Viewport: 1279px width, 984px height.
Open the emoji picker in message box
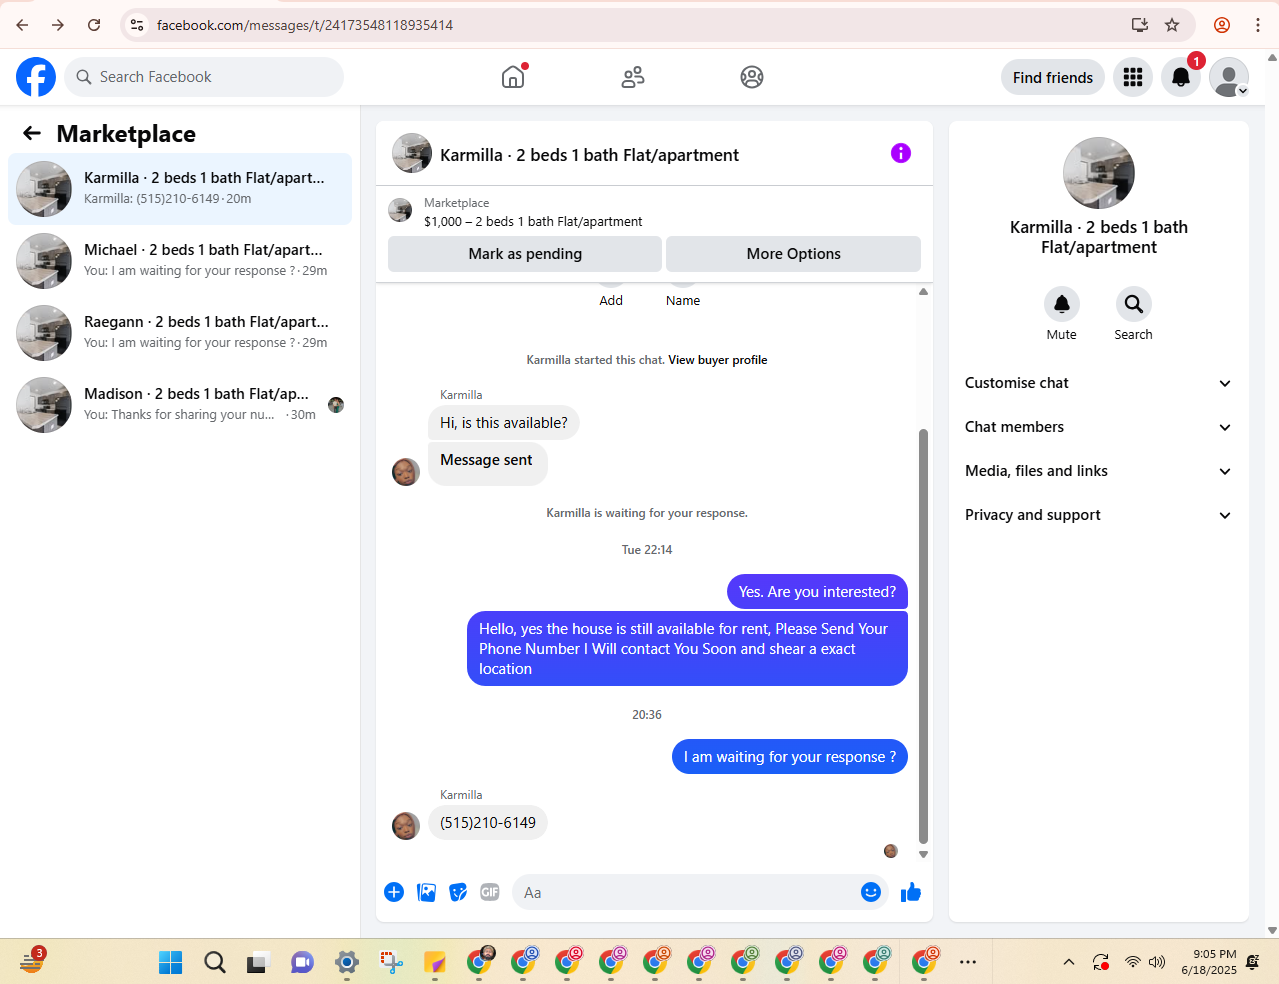pyautogui.click(x=871, y=892)
